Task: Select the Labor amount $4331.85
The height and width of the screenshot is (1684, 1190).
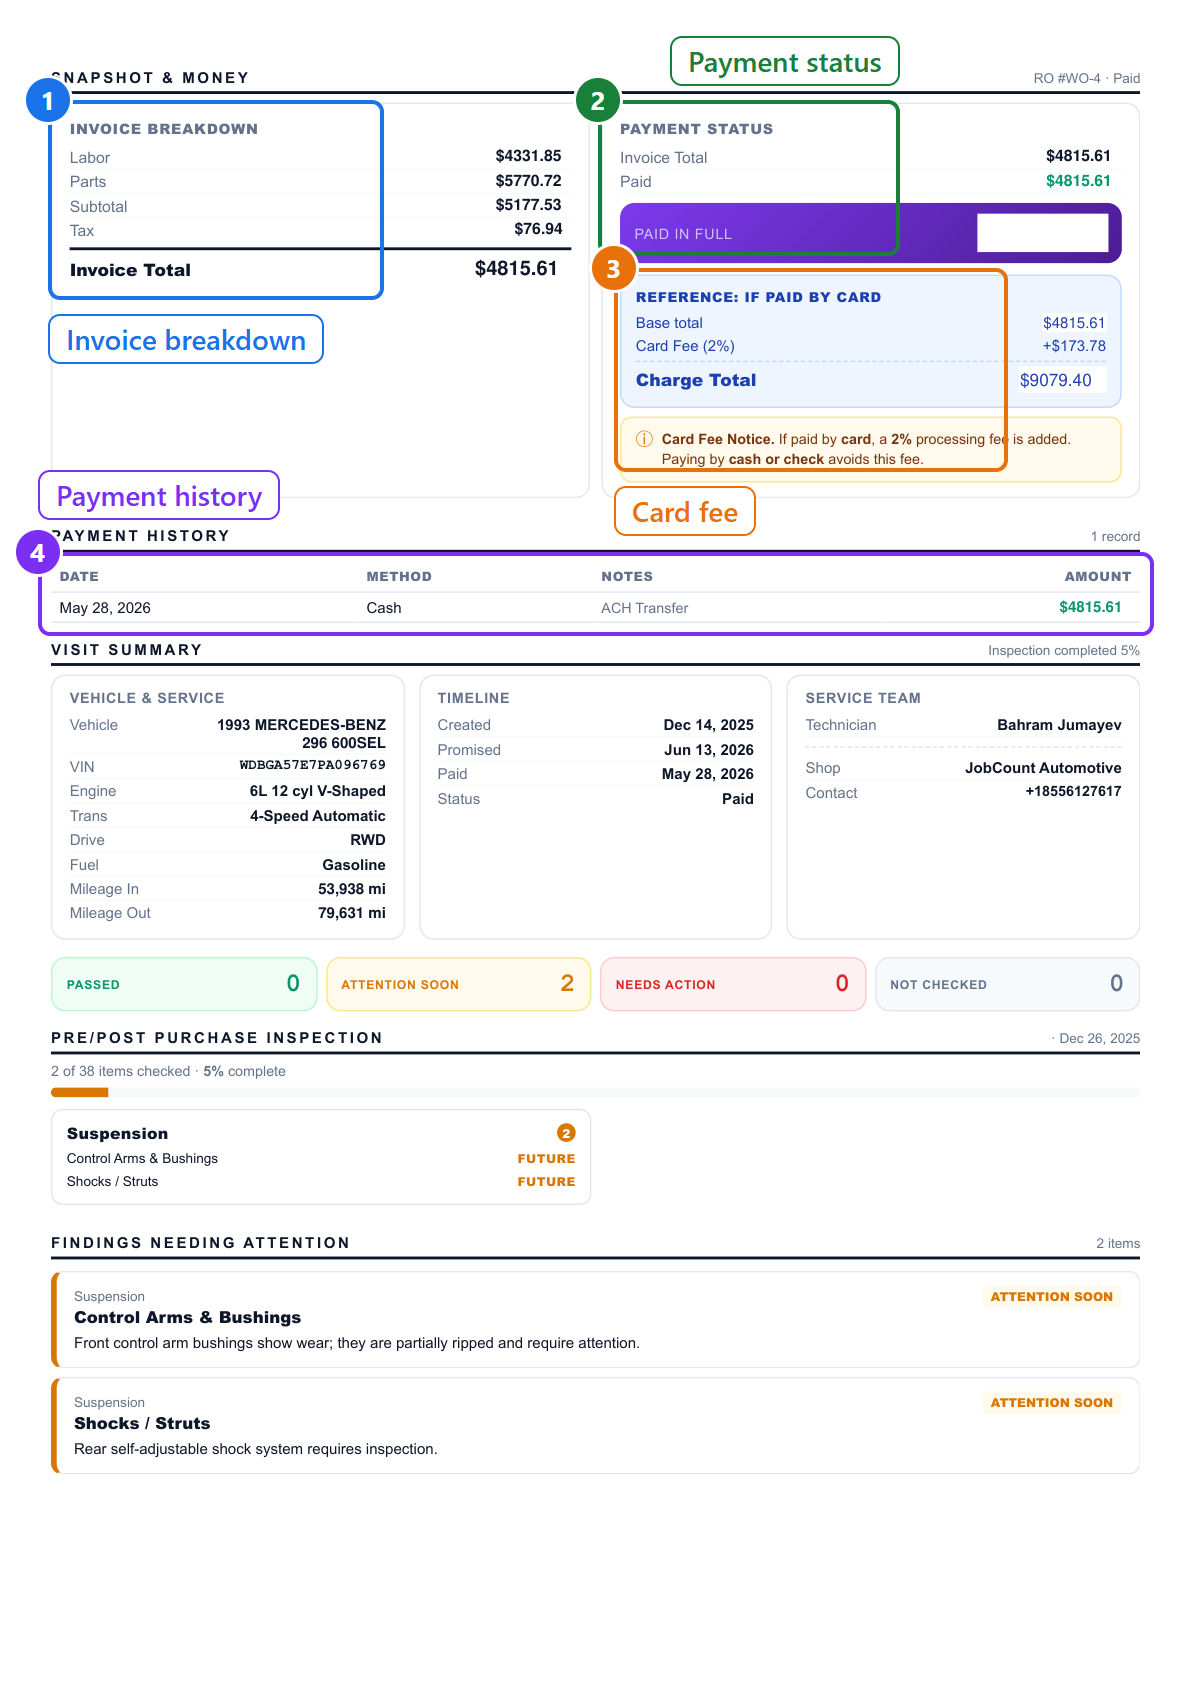Action: [528, 156]
